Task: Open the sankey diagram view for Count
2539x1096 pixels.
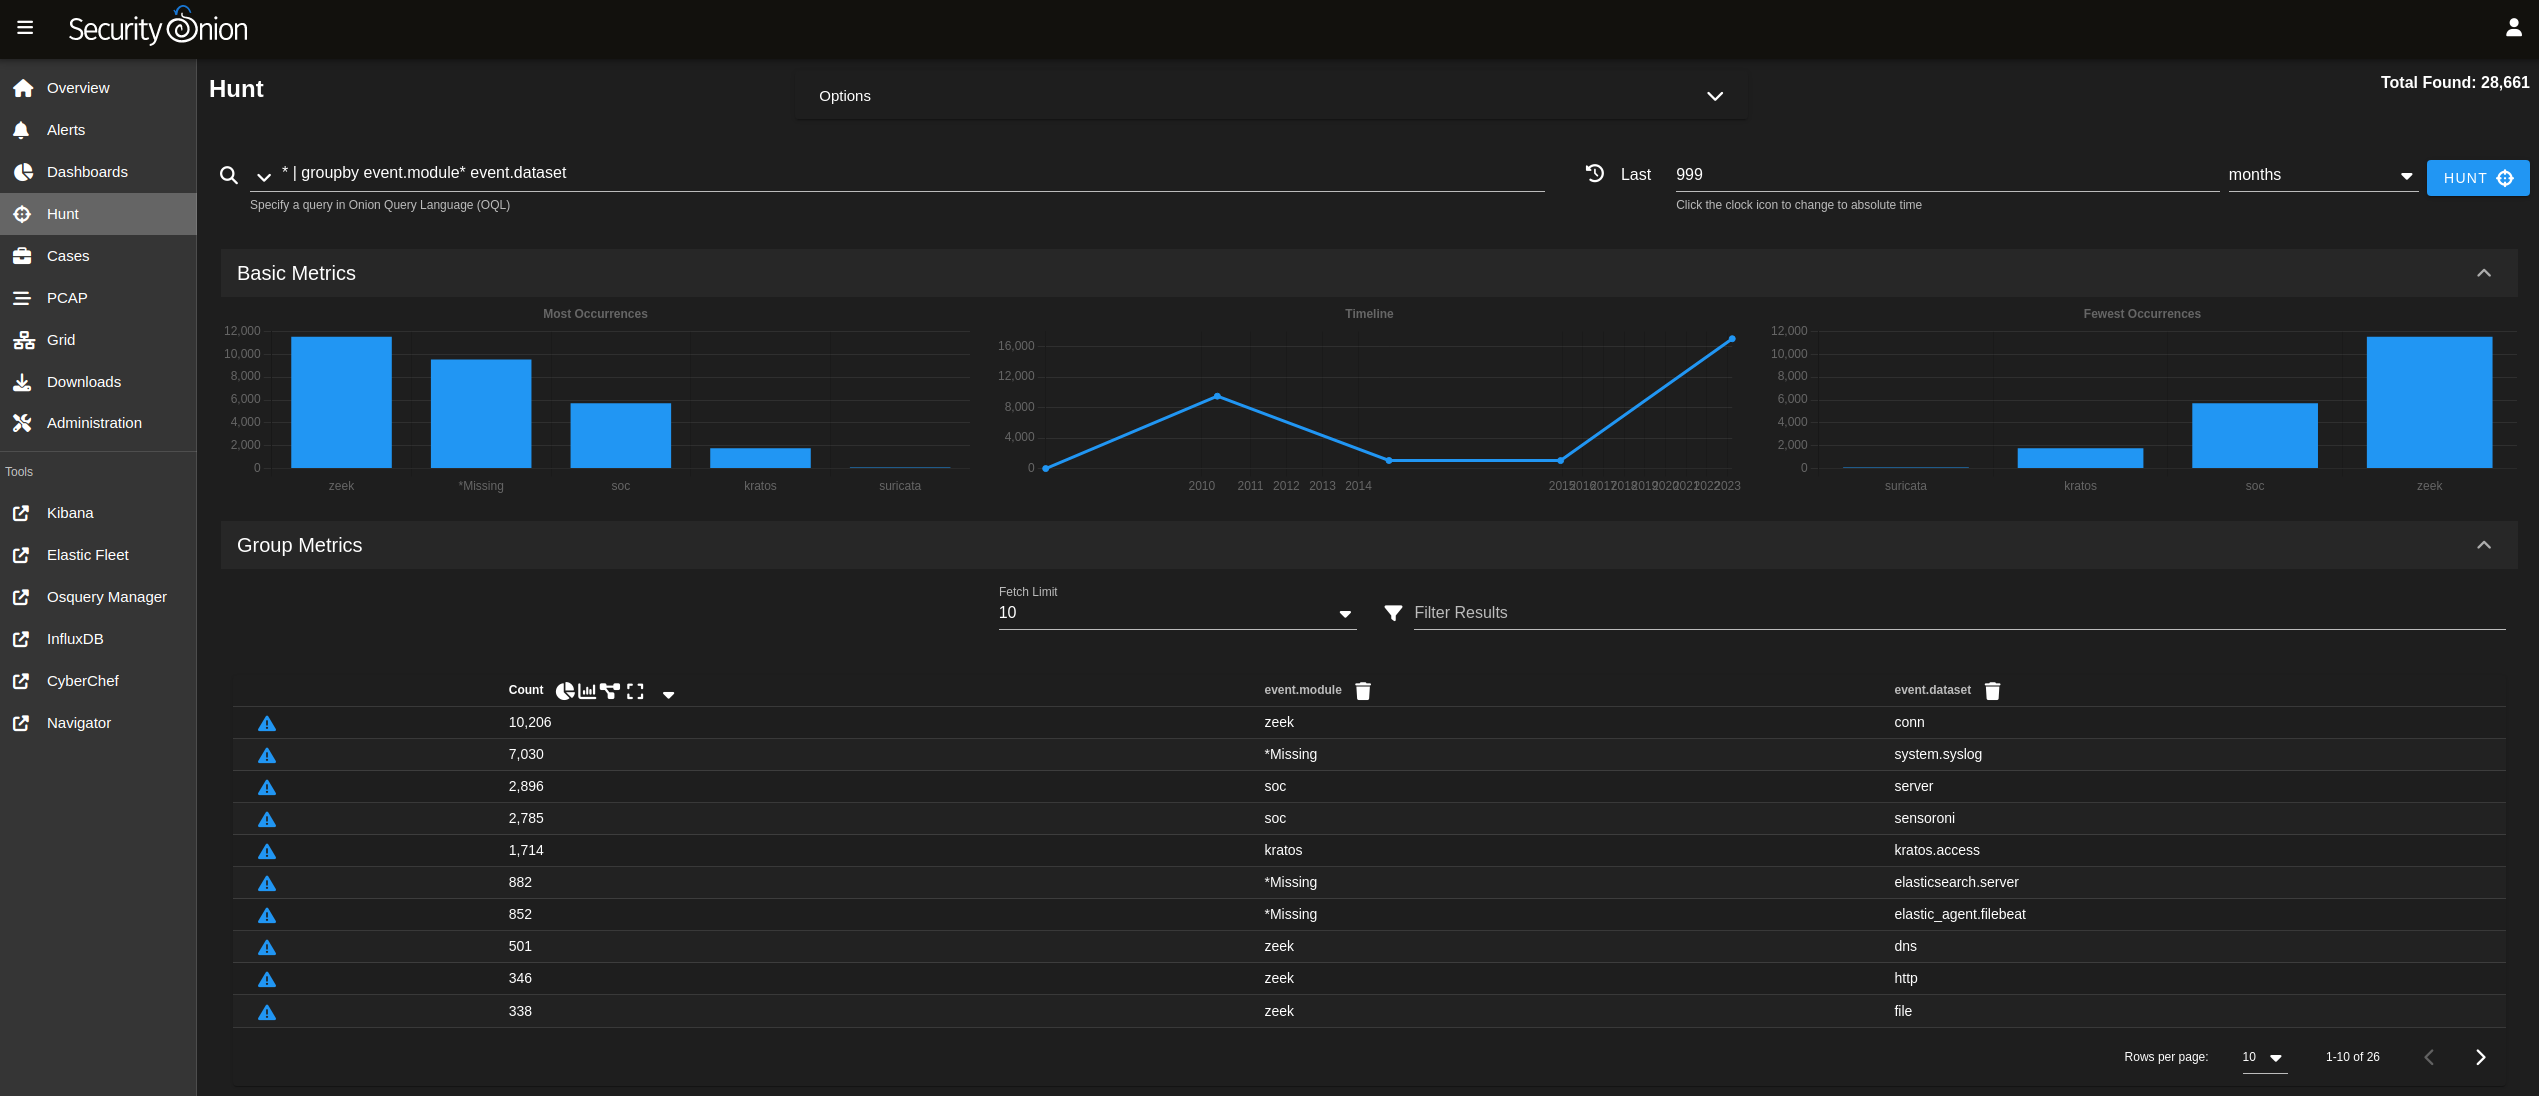Action: pyautogui.click(x=611, y=690)
